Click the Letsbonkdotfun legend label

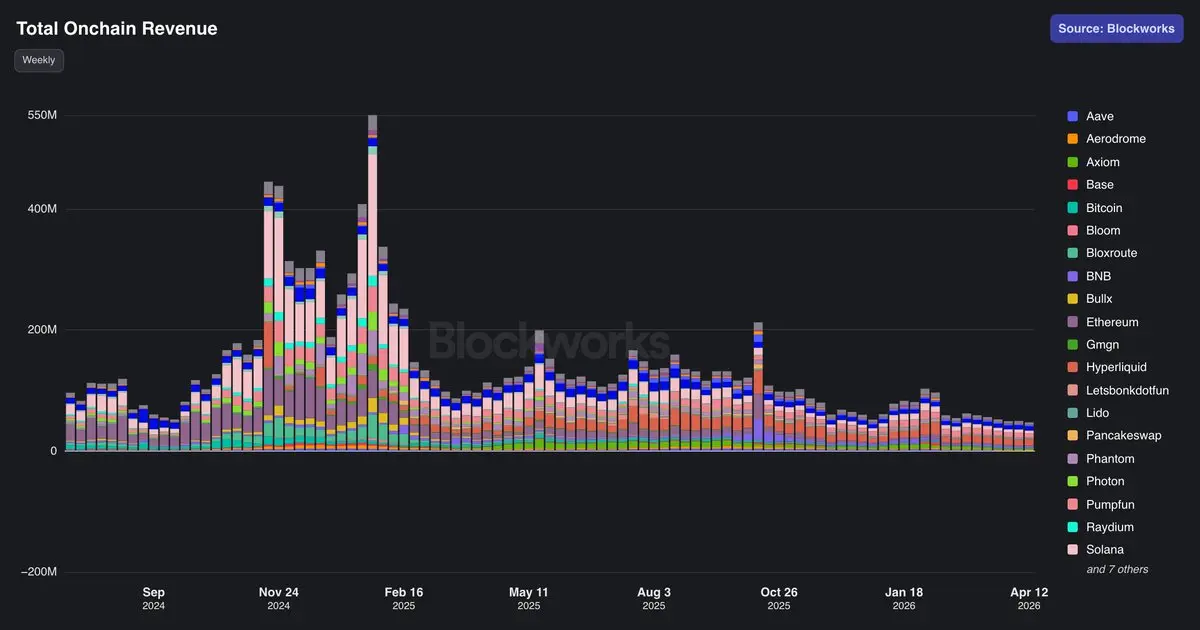tap(1127, 390)
